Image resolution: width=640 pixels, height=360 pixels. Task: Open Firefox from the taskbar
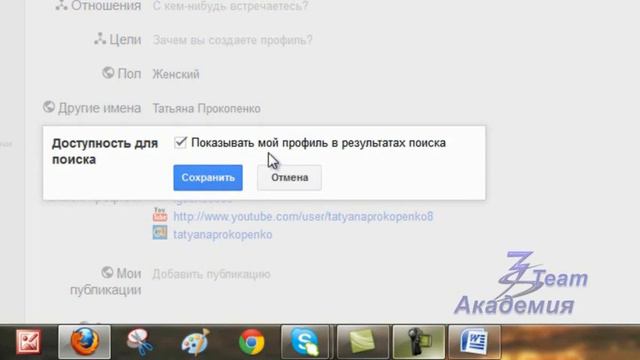(x=84, y=342)
